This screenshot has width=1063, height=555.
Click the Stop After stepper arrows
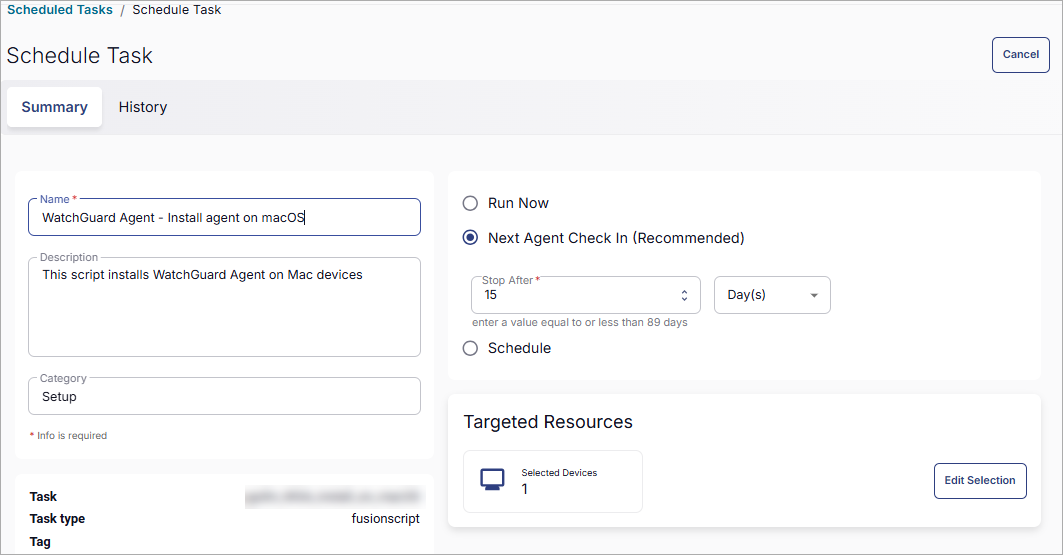pos(684,295)
